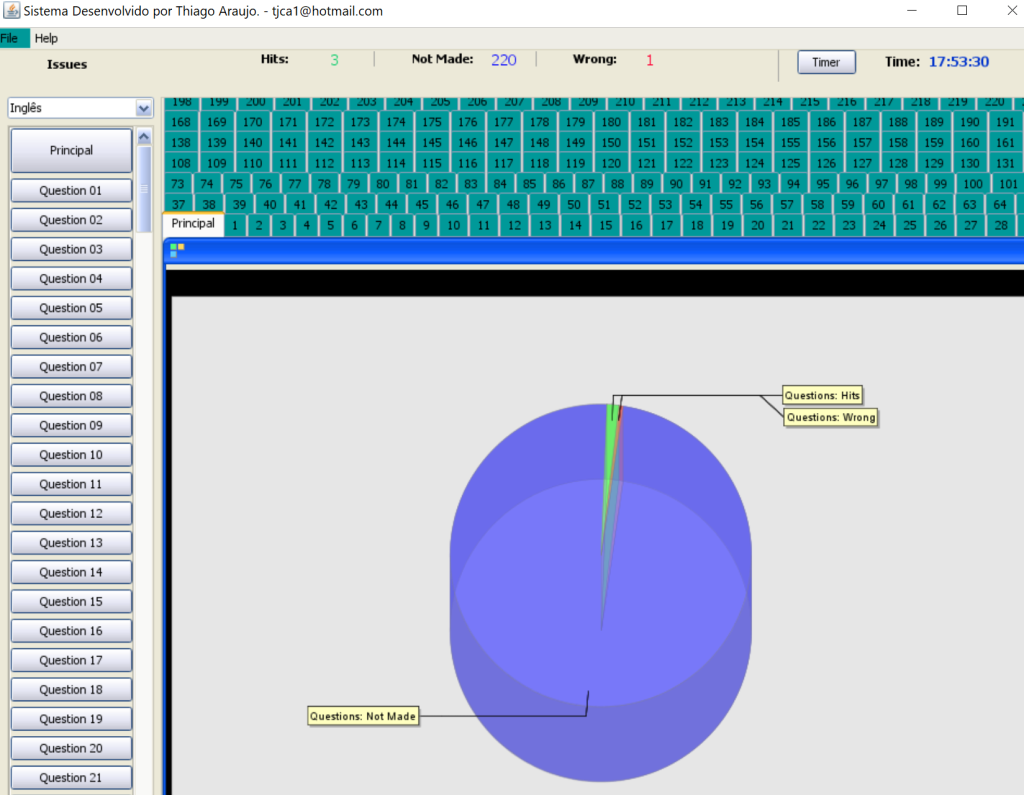
Task: Maximize the application window
Action: [x=962, y=10]
